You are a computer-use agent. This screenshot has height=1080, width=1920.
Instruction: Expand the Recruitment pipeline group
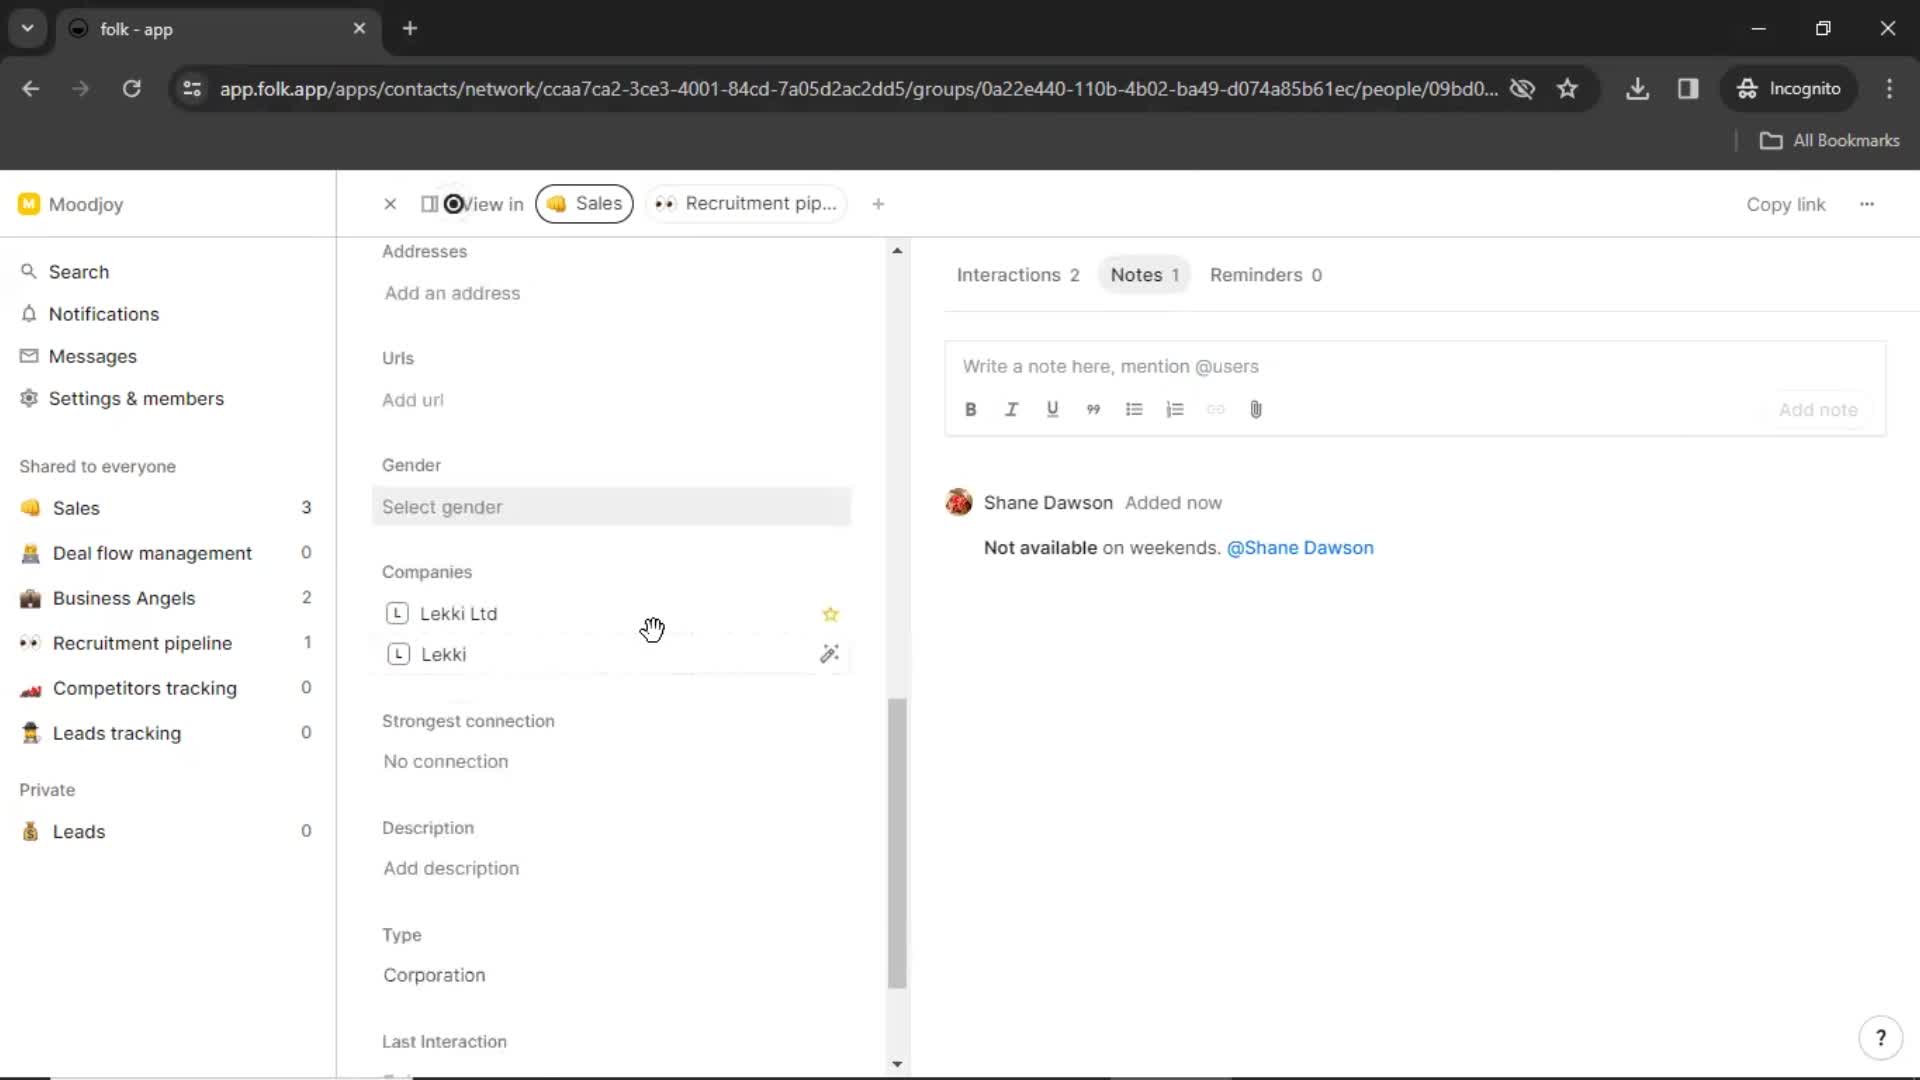pos(140,644)
